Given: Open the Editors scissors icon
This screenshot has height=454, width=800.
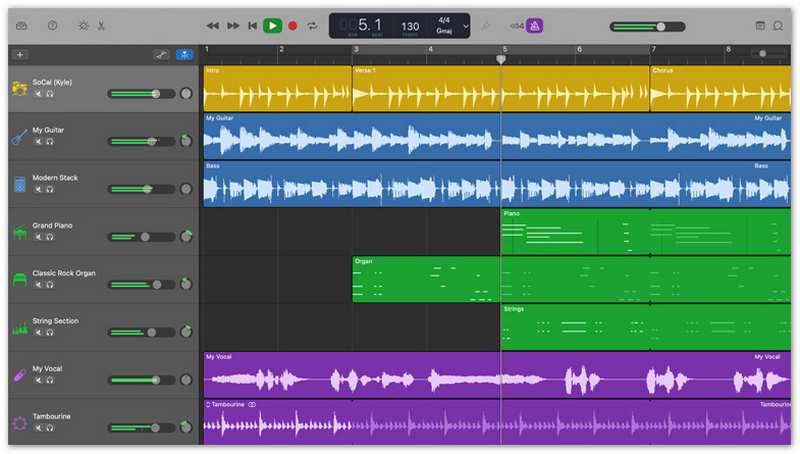Looking at the screenshot, I should click(102, 25).
